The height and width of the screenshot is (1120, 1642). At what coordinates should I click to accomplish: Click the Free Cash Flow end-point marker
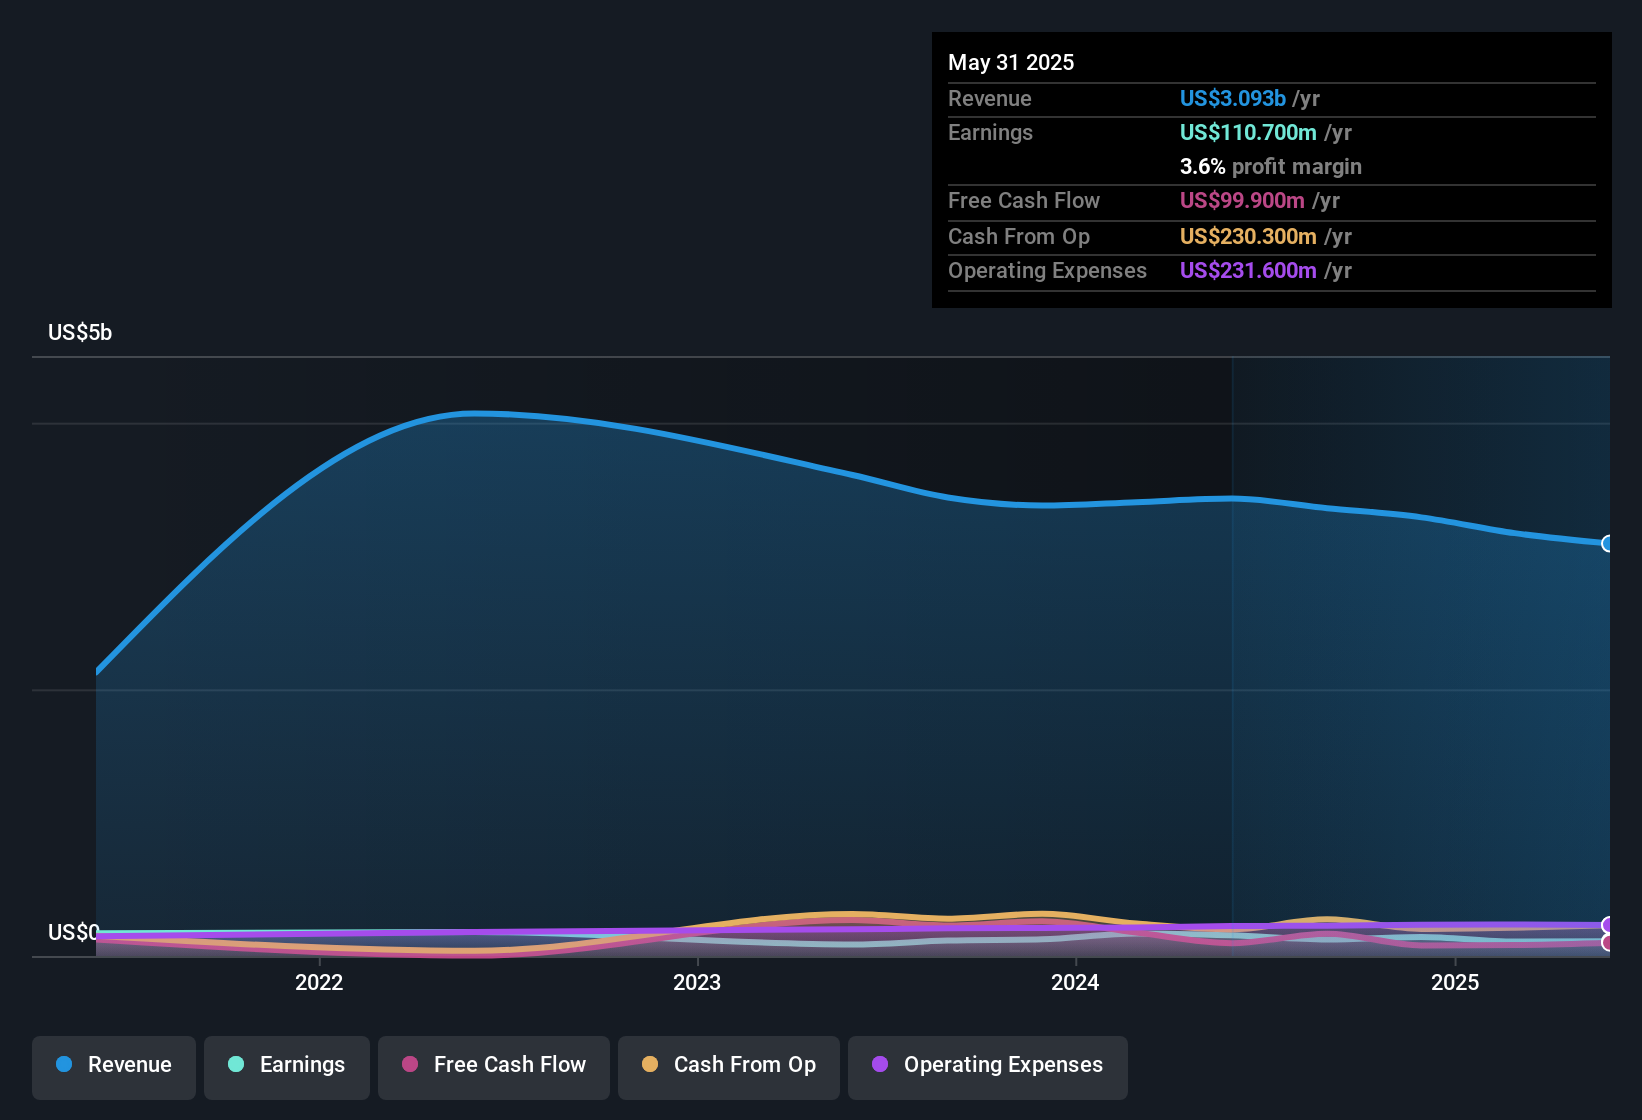click(1608, 942)
